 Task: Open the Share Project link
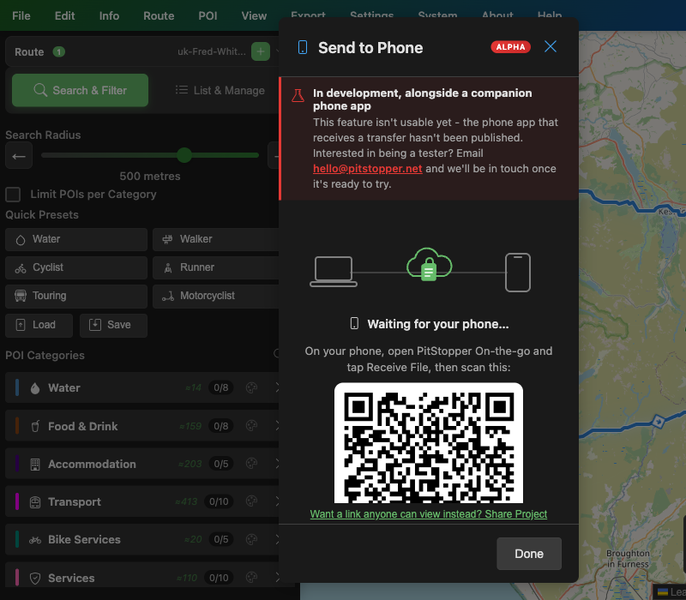(x=428, y=514)
